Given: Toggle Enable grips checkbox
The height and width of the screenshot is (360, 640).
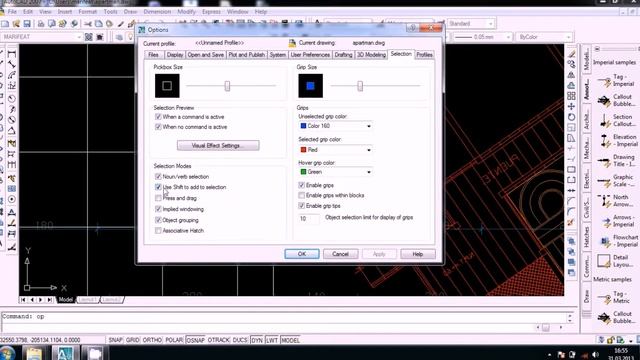Looking at the screenshot, I should (x=302, y=185).
